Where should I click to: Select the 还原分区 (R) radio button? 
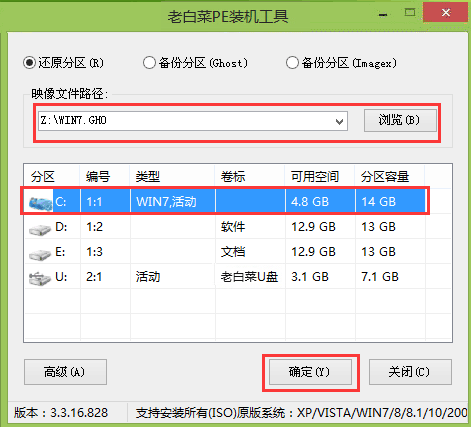pyautogui.click(x=29, y=63)
